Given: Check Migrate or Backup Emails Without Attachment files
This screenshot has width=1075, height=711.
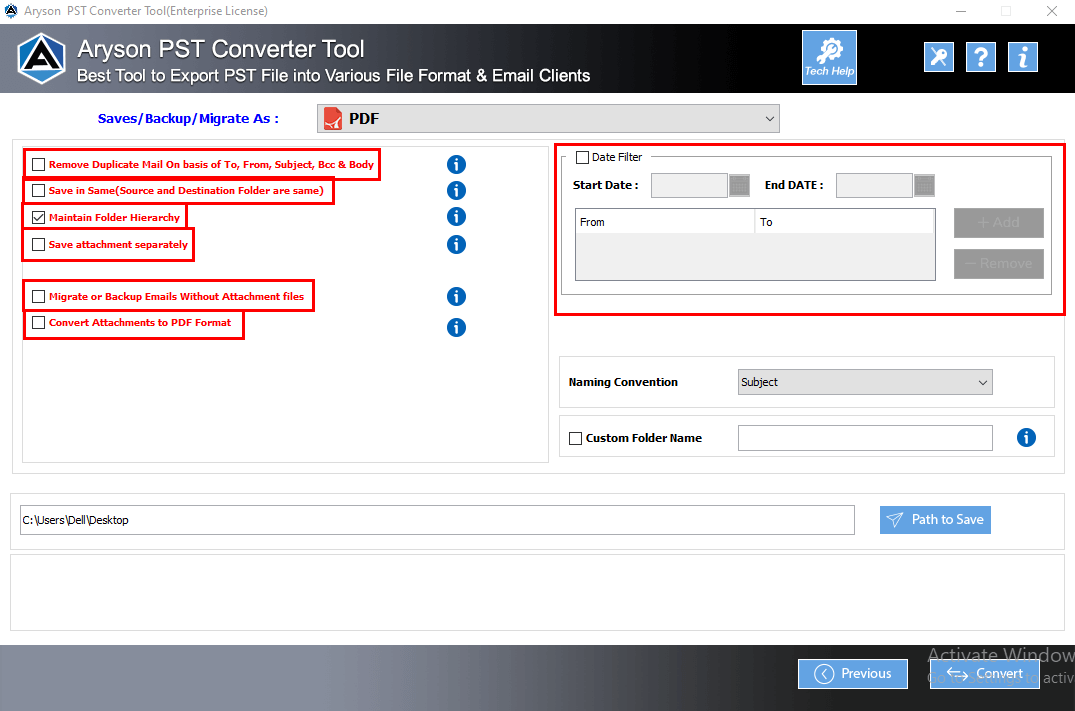Looking at the screenshot, I should pyautogui.click(x=38, y=296).
